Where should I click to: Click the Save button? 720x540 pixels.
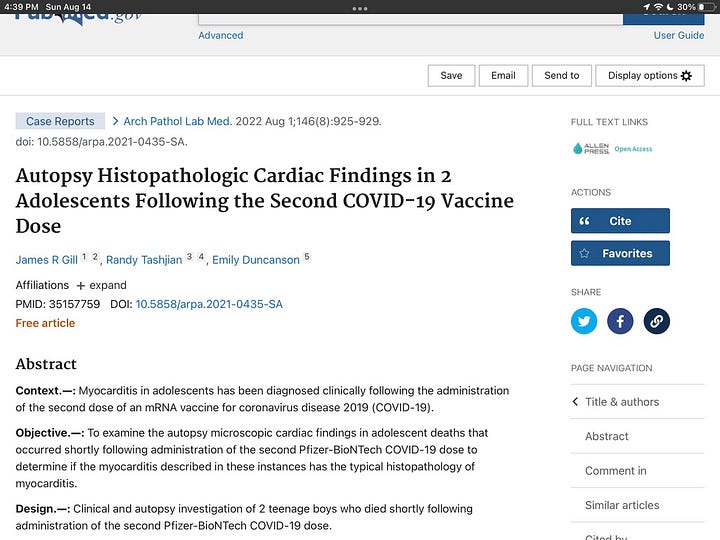451,76
